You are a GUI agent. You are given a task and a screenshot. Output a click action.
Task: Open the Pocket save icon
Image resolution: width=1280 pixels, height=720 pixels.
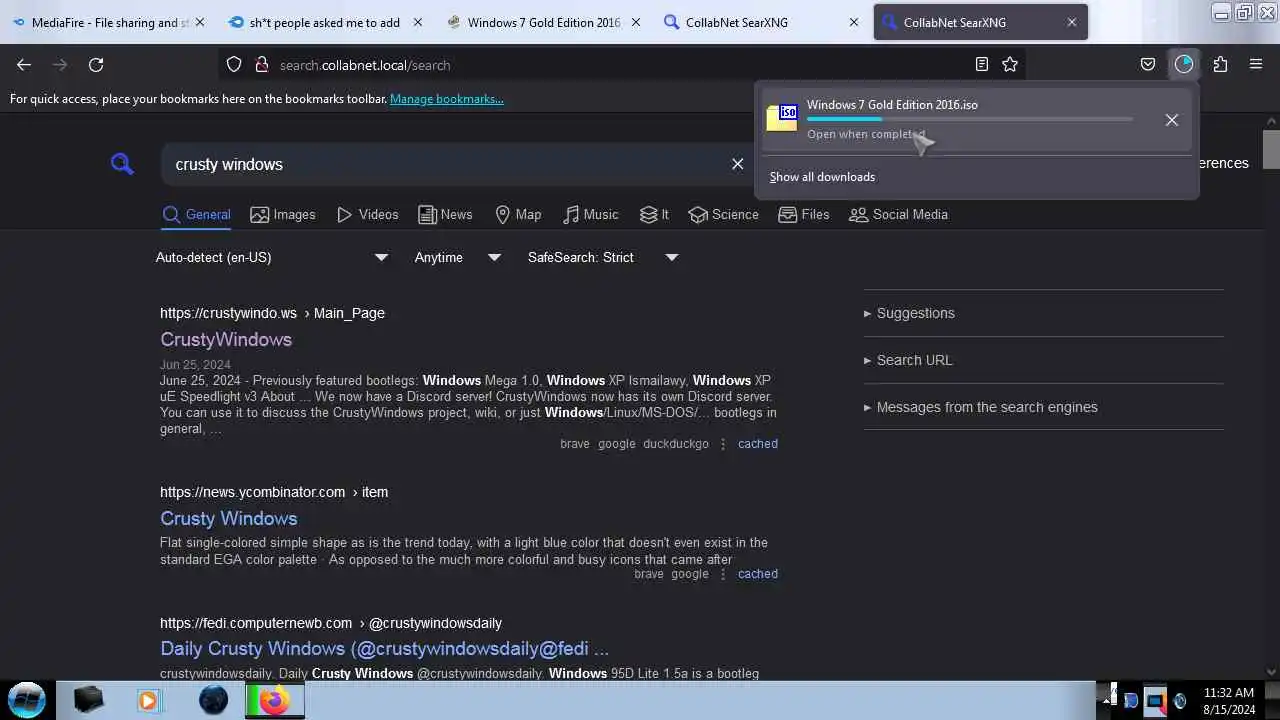(x=1148, y=65)
